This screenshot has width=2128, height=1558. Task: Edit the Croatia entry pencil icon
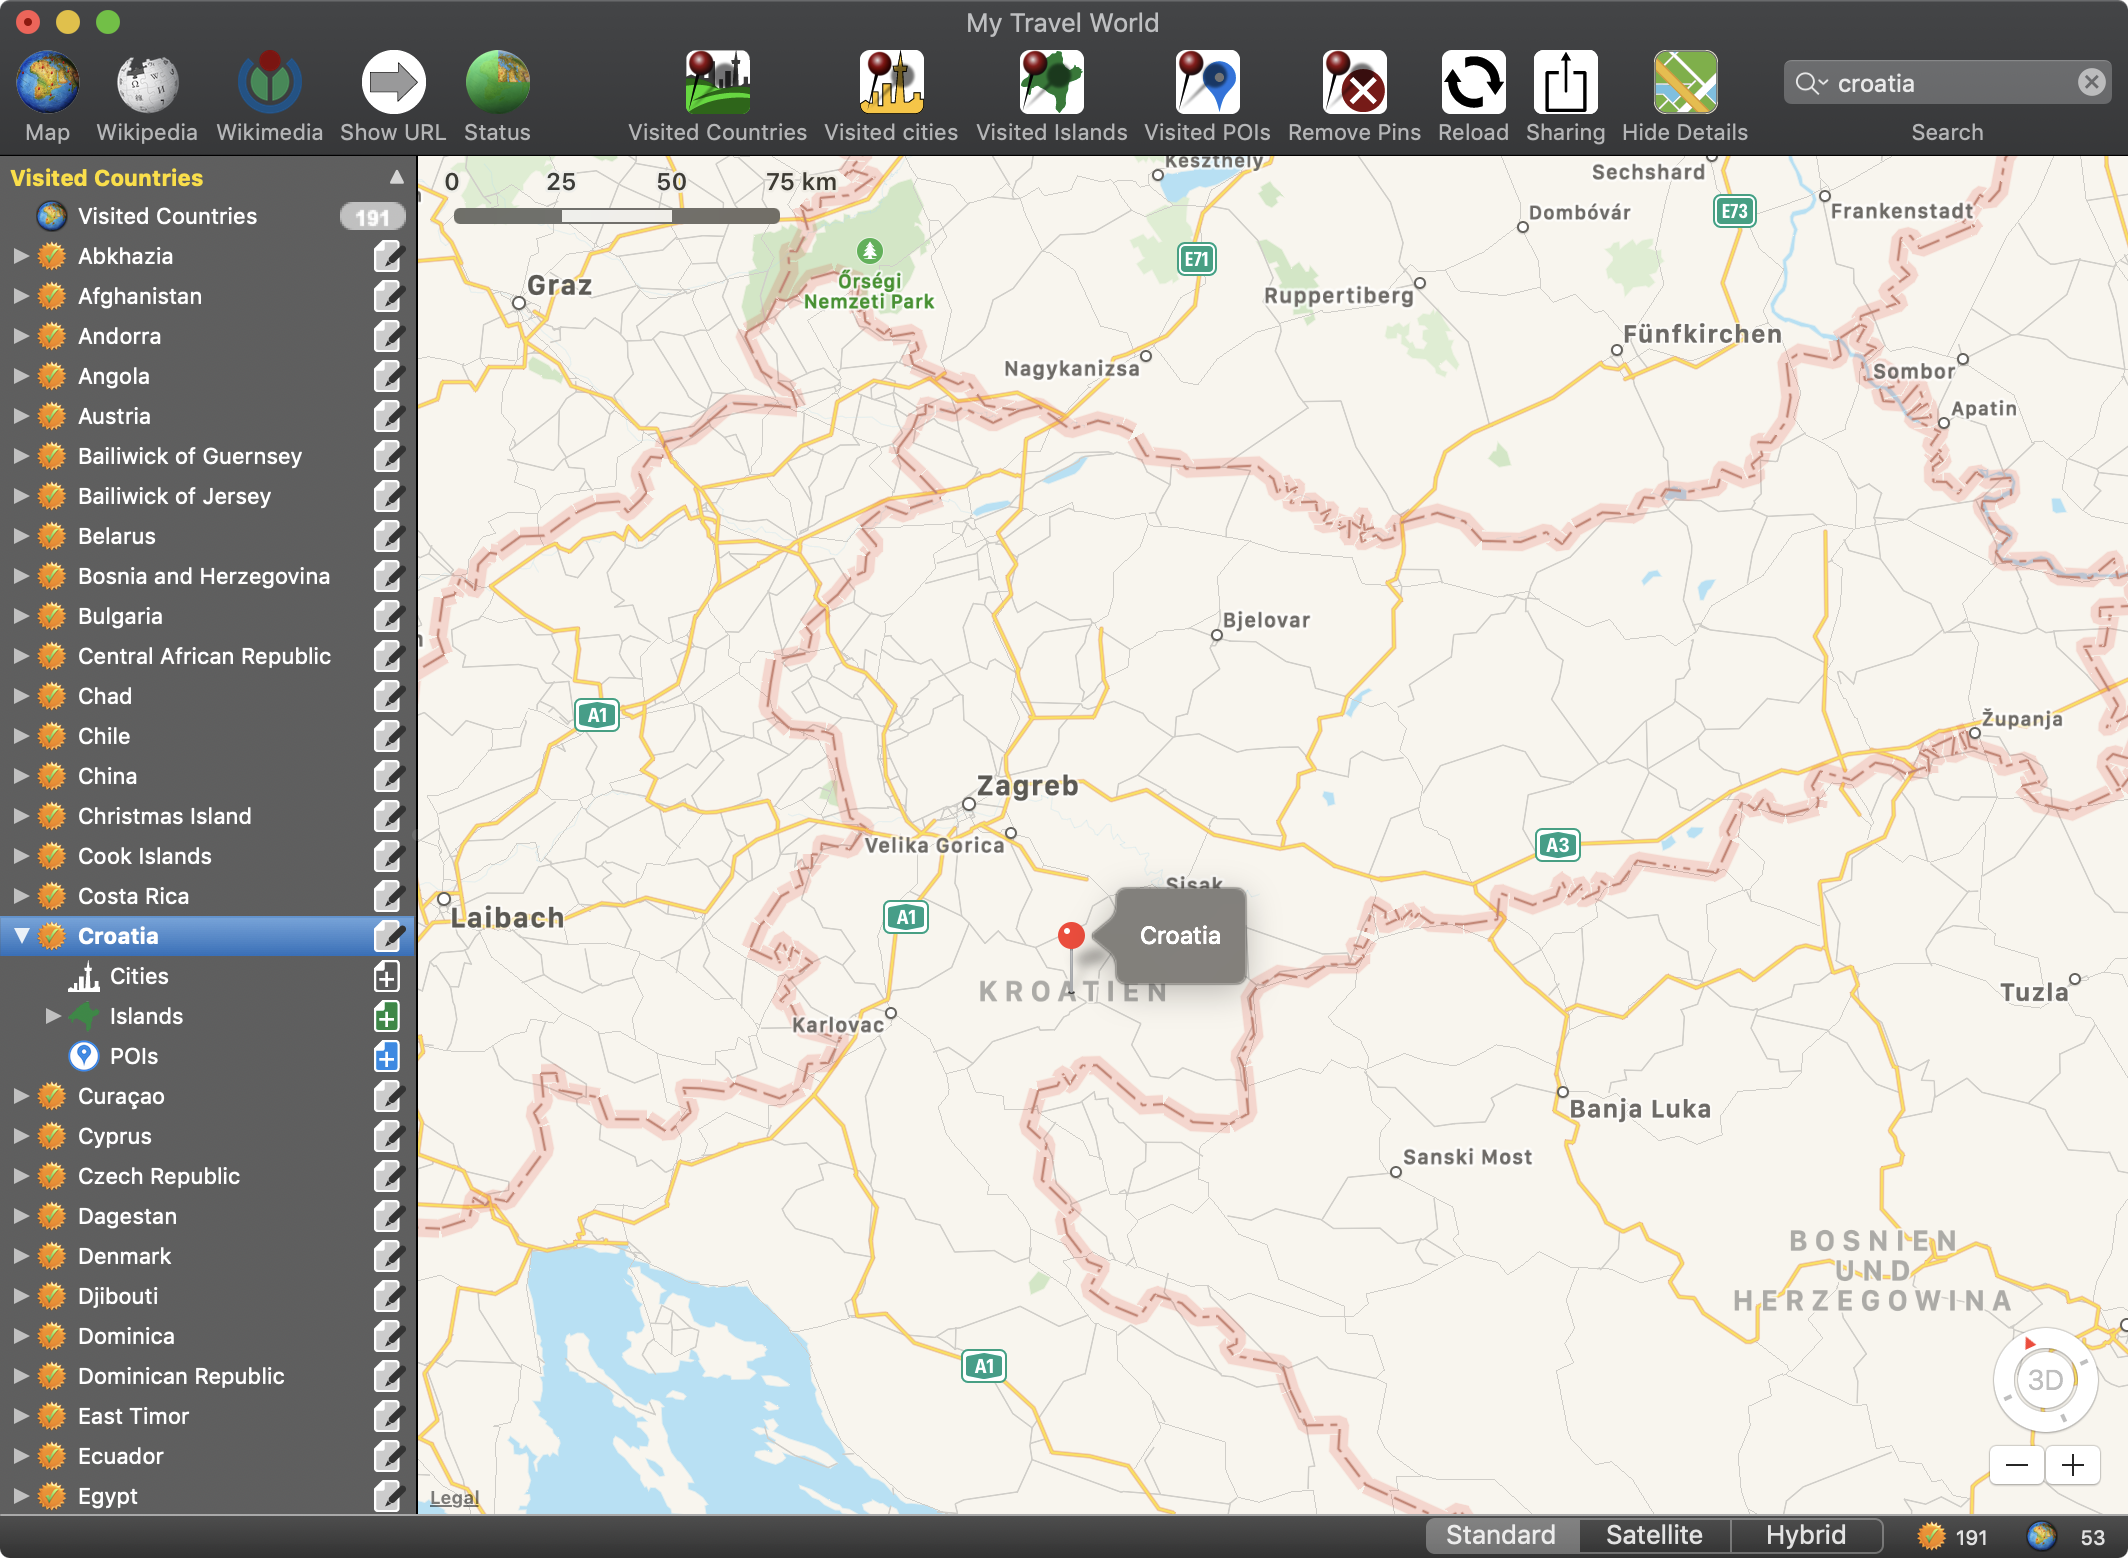(388, 936)
